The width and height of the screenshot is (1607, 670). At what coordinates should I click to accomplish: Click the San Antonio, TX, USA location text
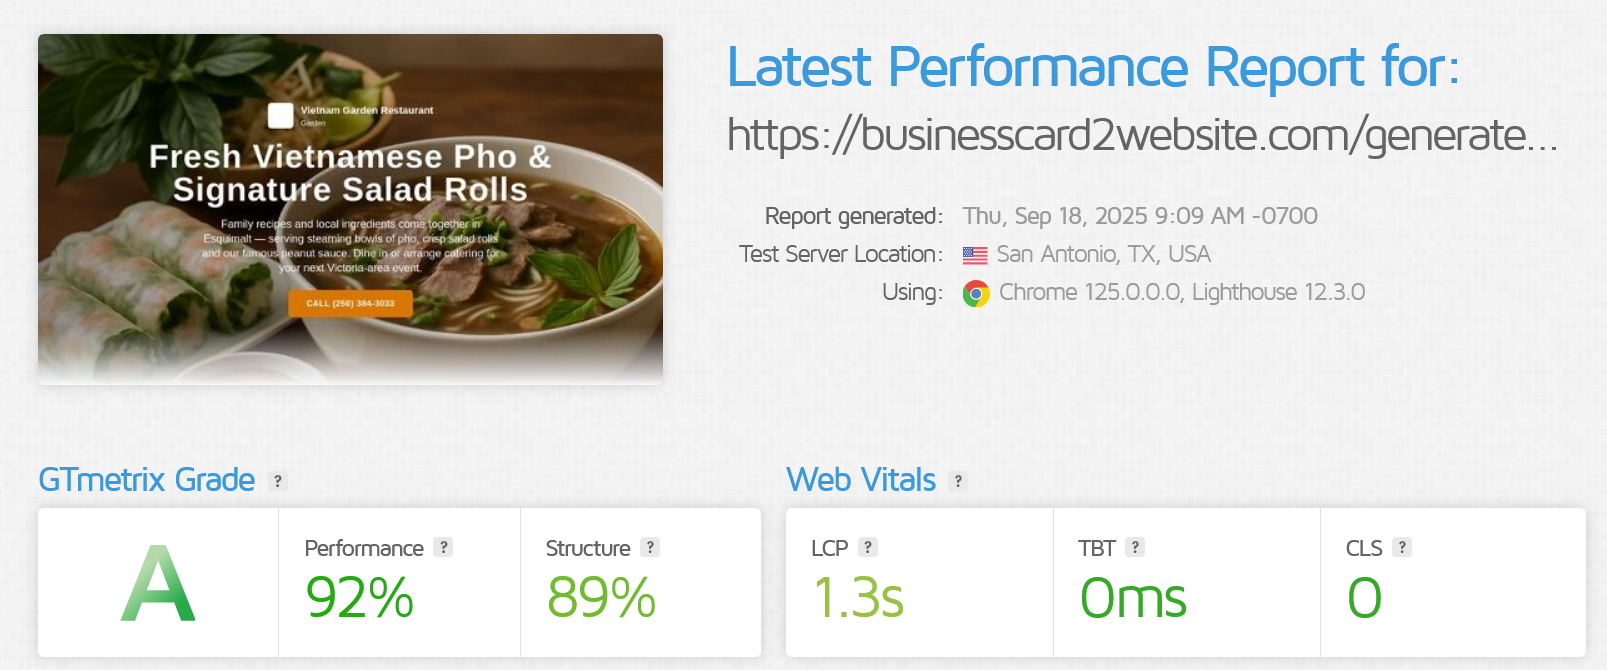point(1103,254)
